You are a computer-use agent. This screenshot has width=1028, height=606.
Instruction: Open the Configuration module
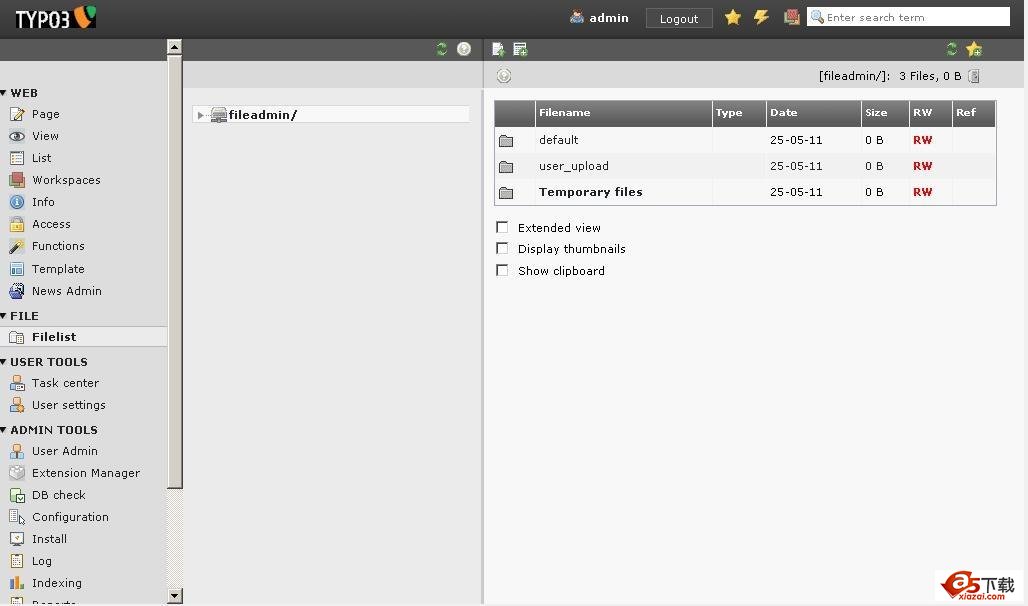click(70, 517)
